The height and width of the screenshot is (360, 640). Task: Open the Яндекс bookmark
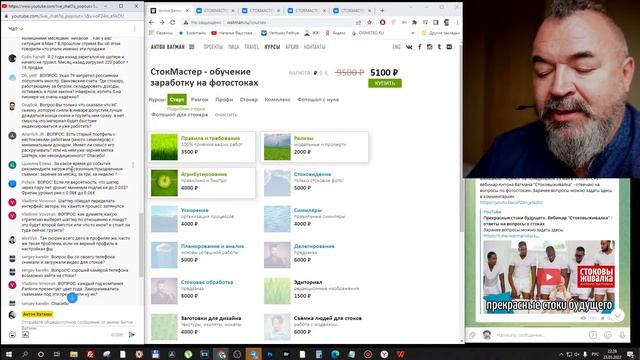pyautogui.click(x=335, y=33)
